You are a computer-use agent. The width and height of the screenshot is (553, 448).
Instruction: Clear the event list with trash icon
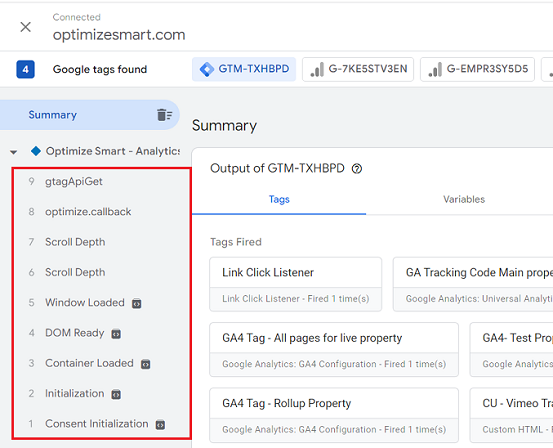[164, 115]
